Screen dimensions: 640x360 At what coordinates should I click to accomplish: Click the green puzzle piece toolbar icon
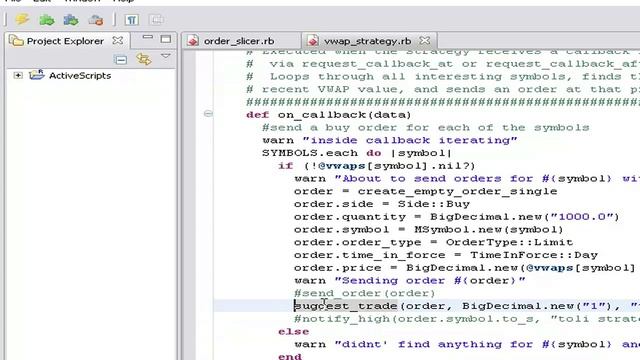tap(47, 20)
